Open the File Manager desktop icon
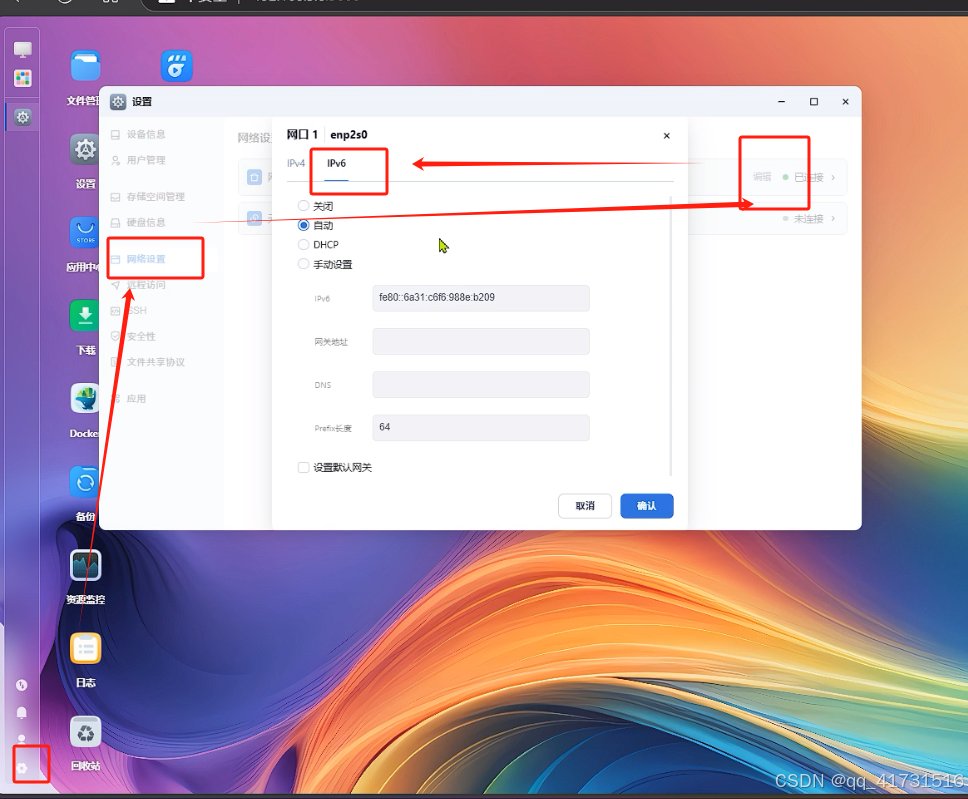The width and height of the screenshot is (968, 799). coord(85,66)
